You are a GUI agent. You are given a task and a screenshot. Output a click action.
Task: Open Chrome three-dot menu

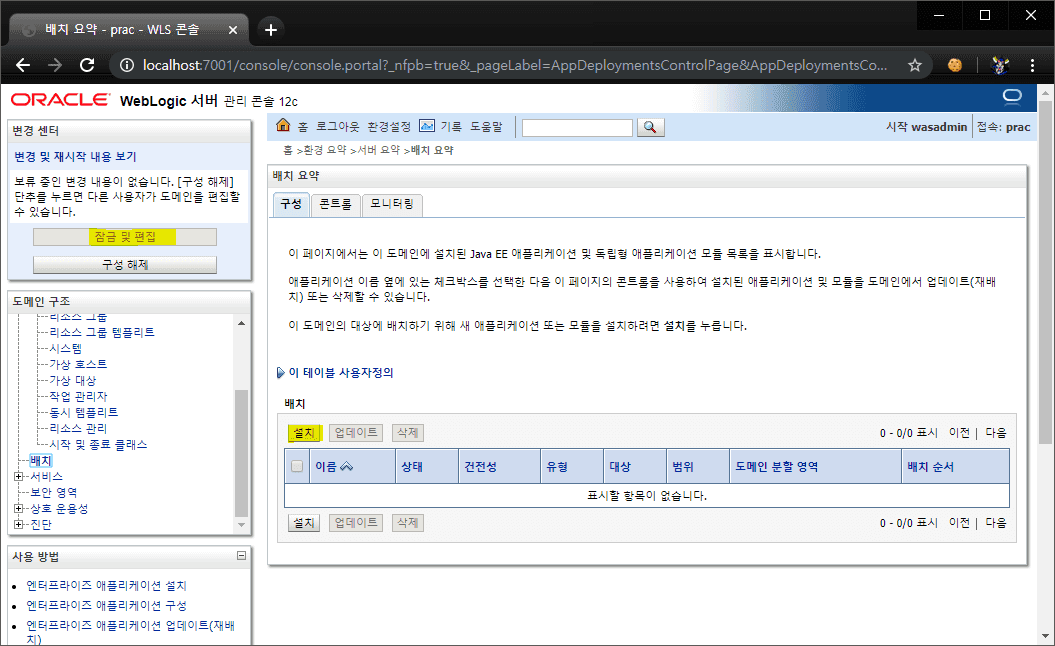1032,65
